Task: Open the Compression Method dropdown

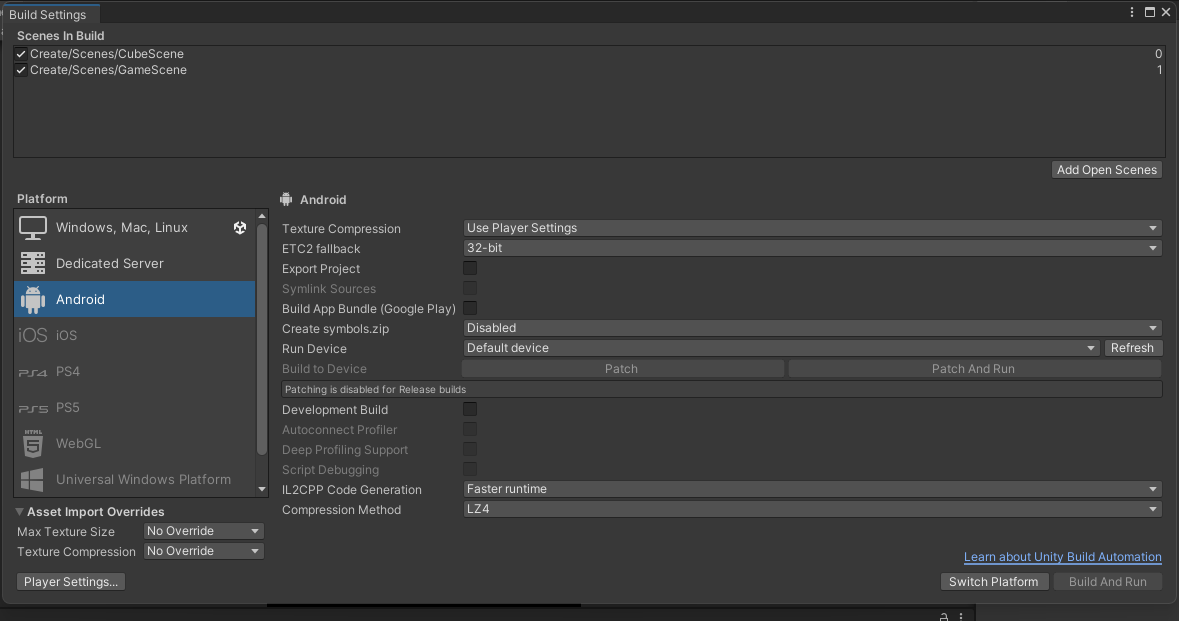Action: click(x=812, y=509)
